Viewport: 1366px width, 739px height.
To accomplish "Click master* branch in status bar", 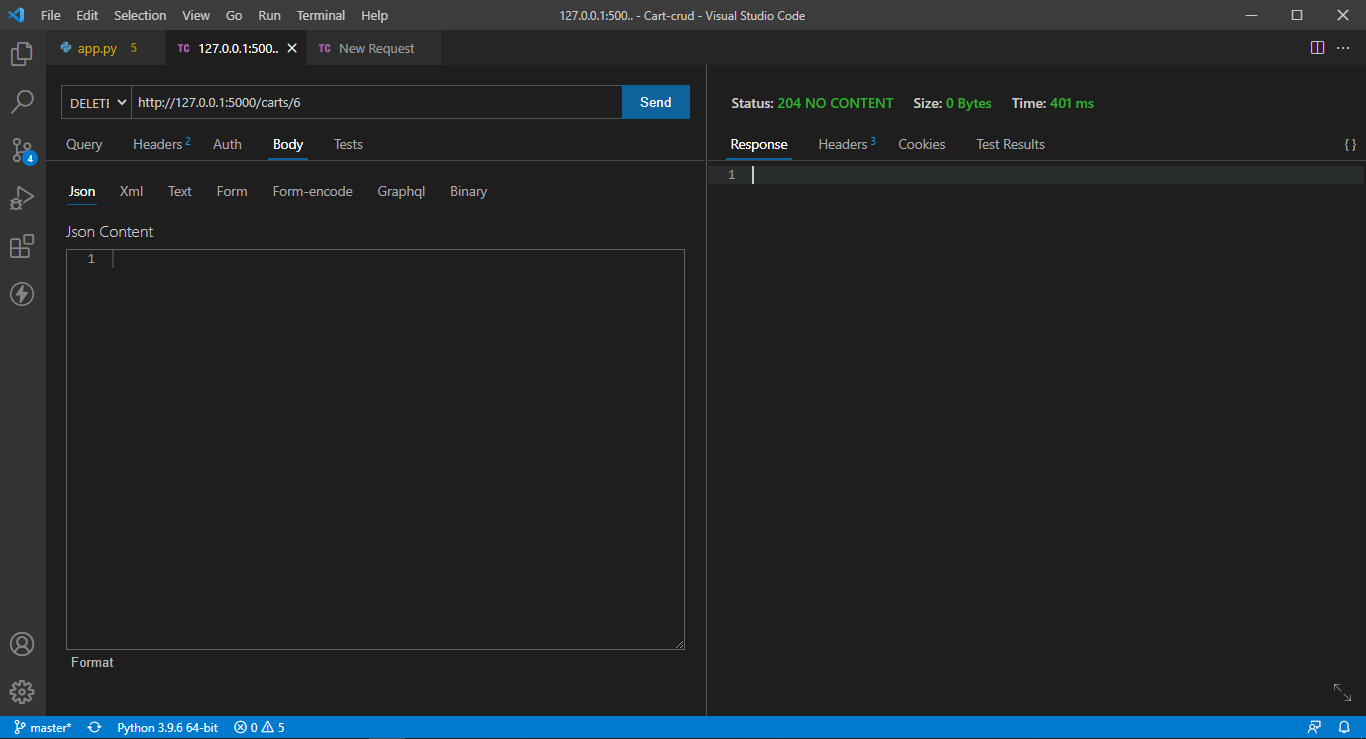I will coord(43,727).
